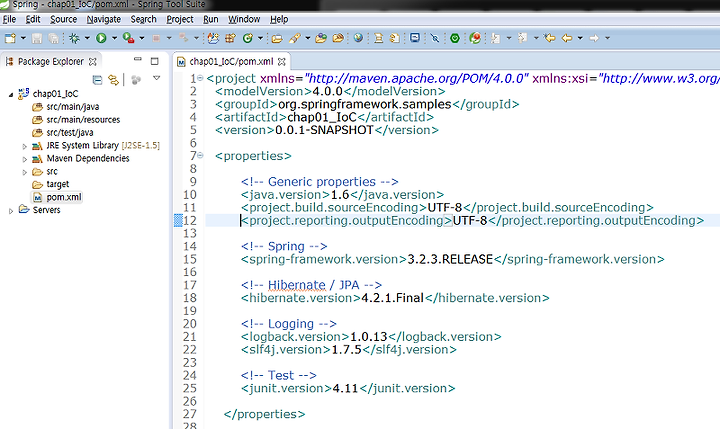The width and height of the screenshot is (720, 429).
Task: Close the Package Explorer tab
Action: click(x=92, y=62)
